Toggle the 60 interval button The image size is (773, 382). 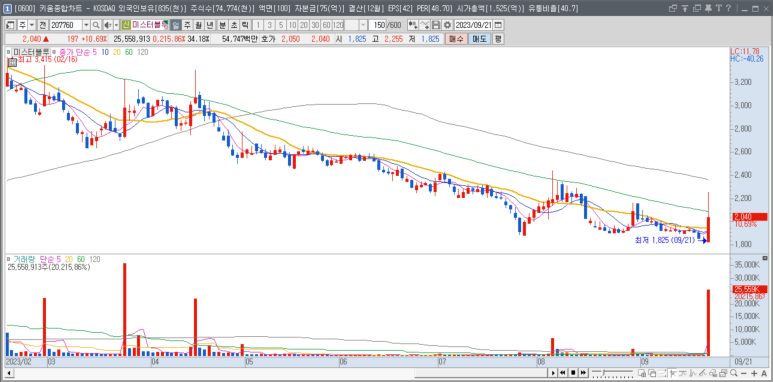tap(326, 25)
